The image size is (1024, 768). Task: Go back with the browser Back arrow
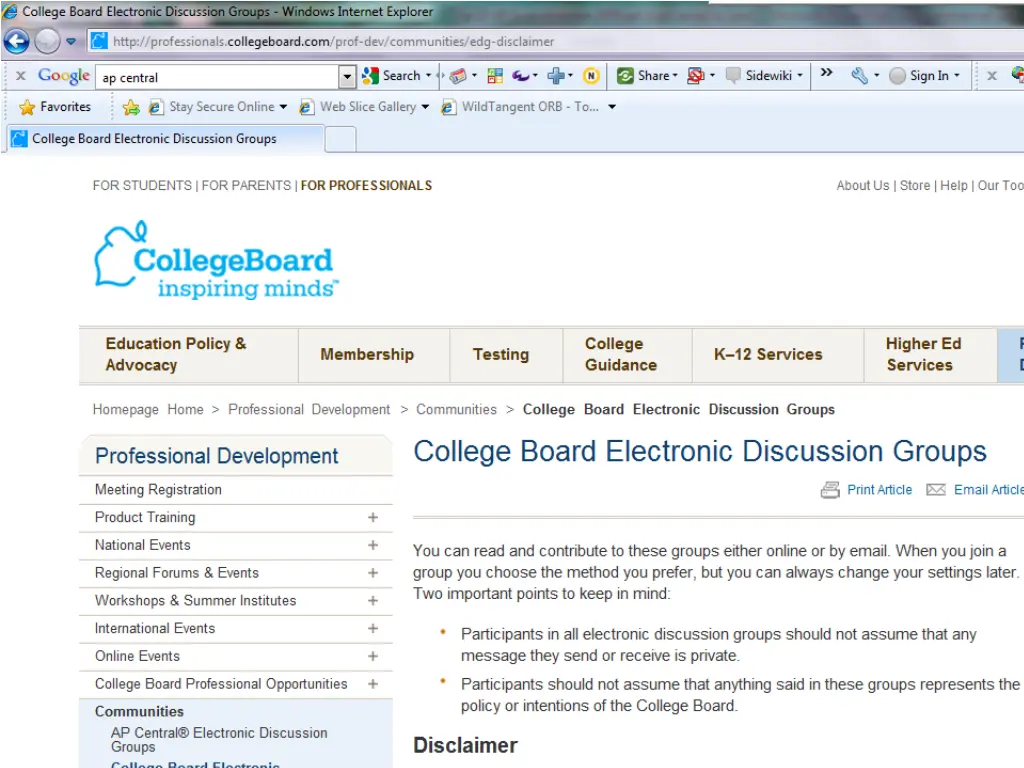[x=16, y=42]
